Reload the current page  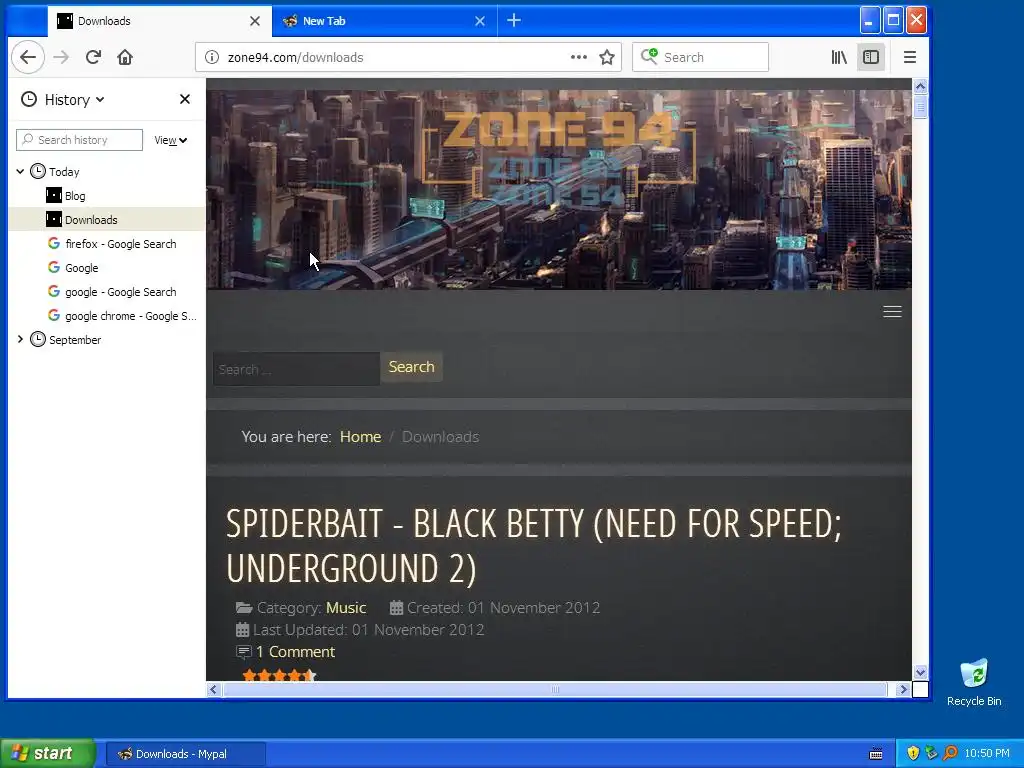tap(93, 57)
